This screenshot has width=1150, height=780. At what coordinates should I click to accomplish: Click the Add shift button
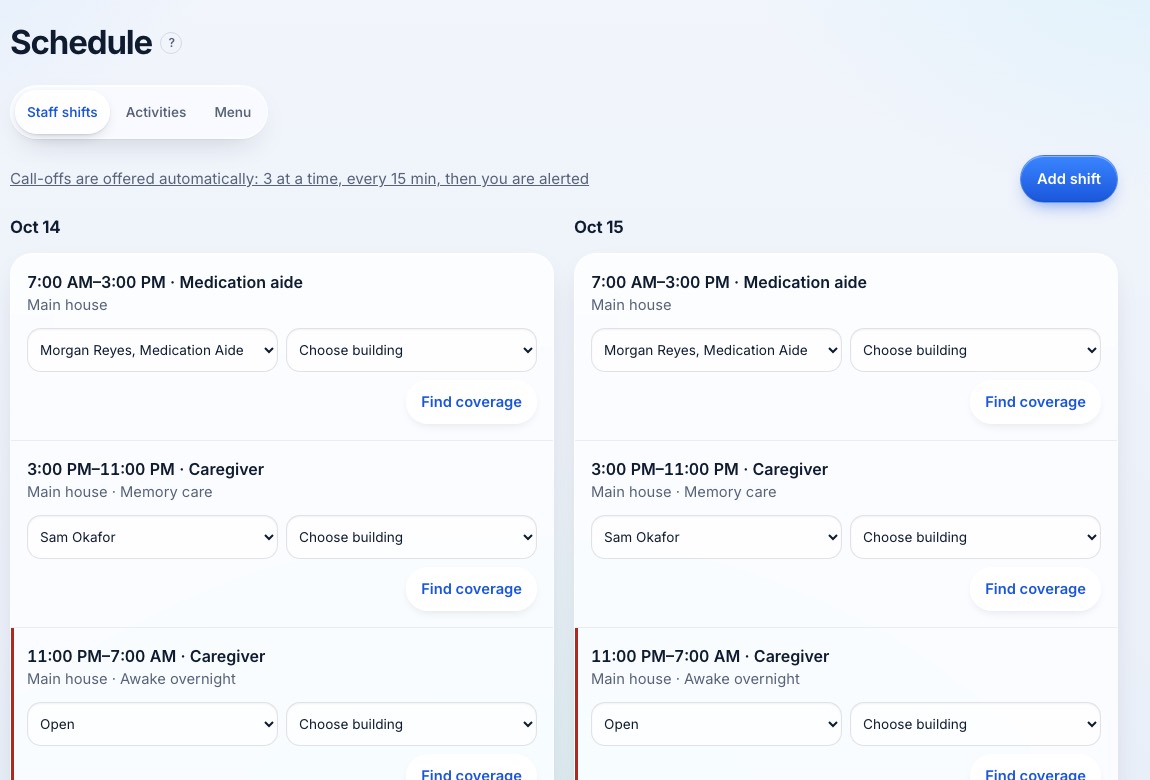pos(1069,179)
